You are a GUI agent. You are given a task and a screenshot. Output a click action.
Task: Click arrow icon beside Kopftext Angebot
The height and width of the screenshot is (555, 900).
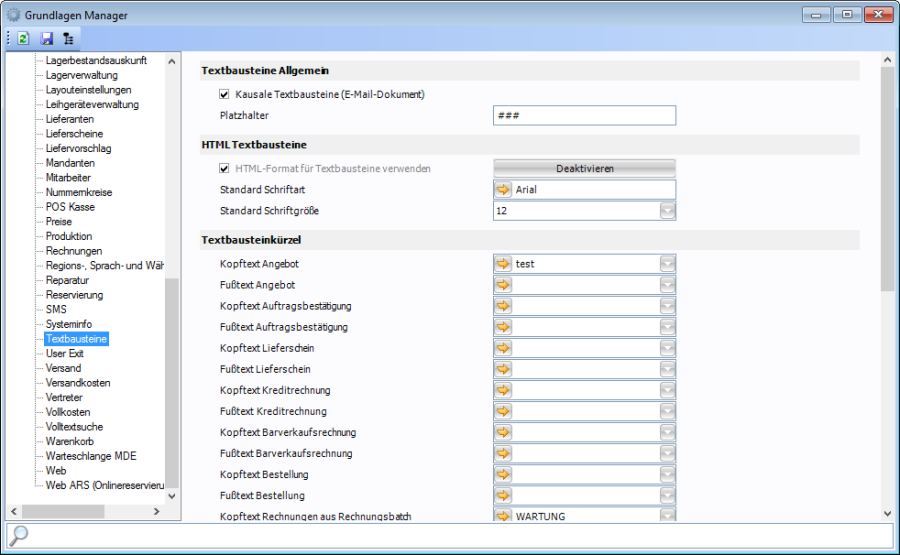(x=503, y=264)
